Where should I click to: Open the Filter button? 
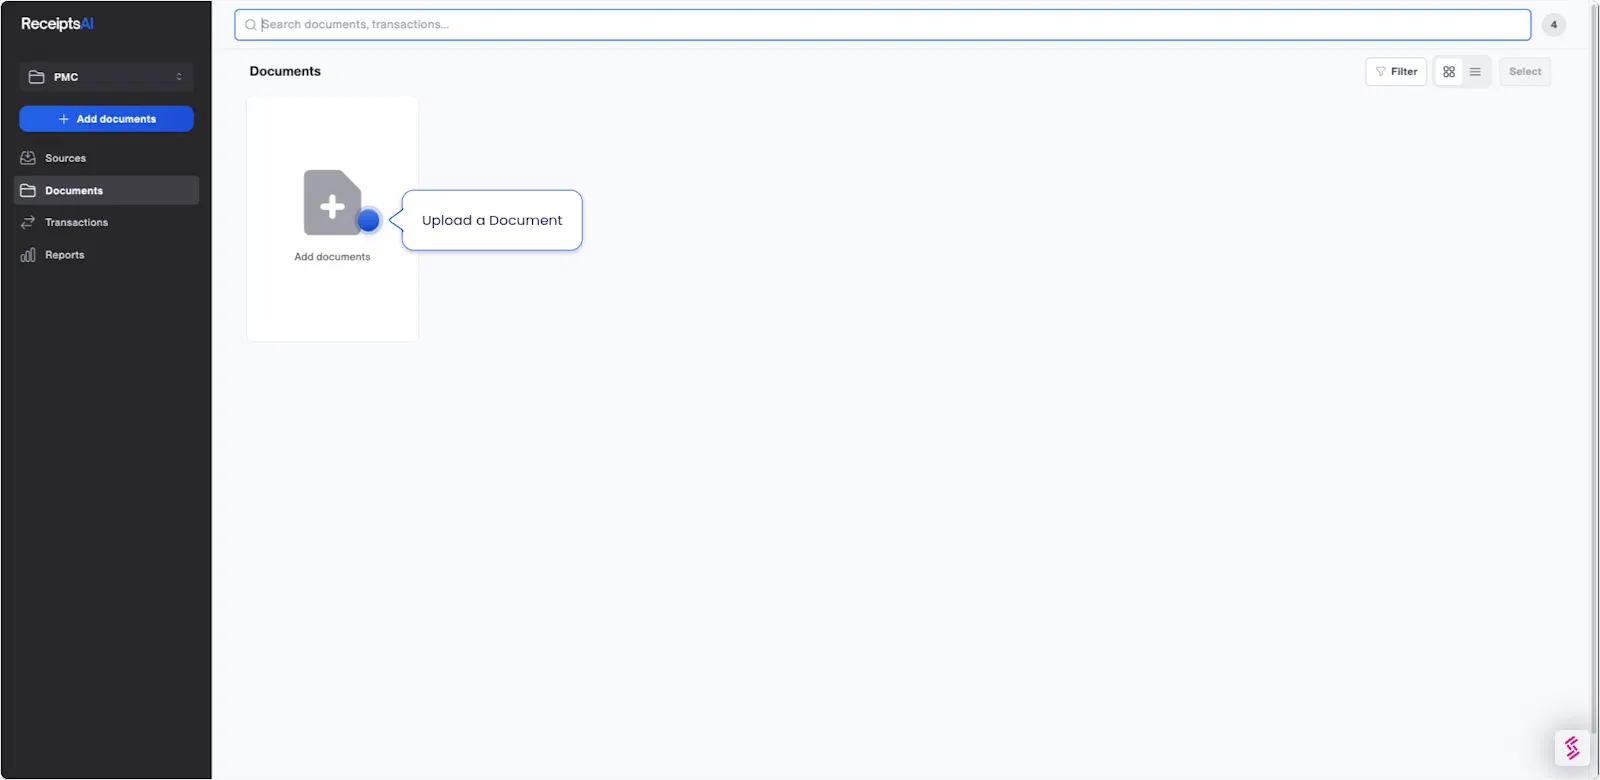tap(1396, 72)
